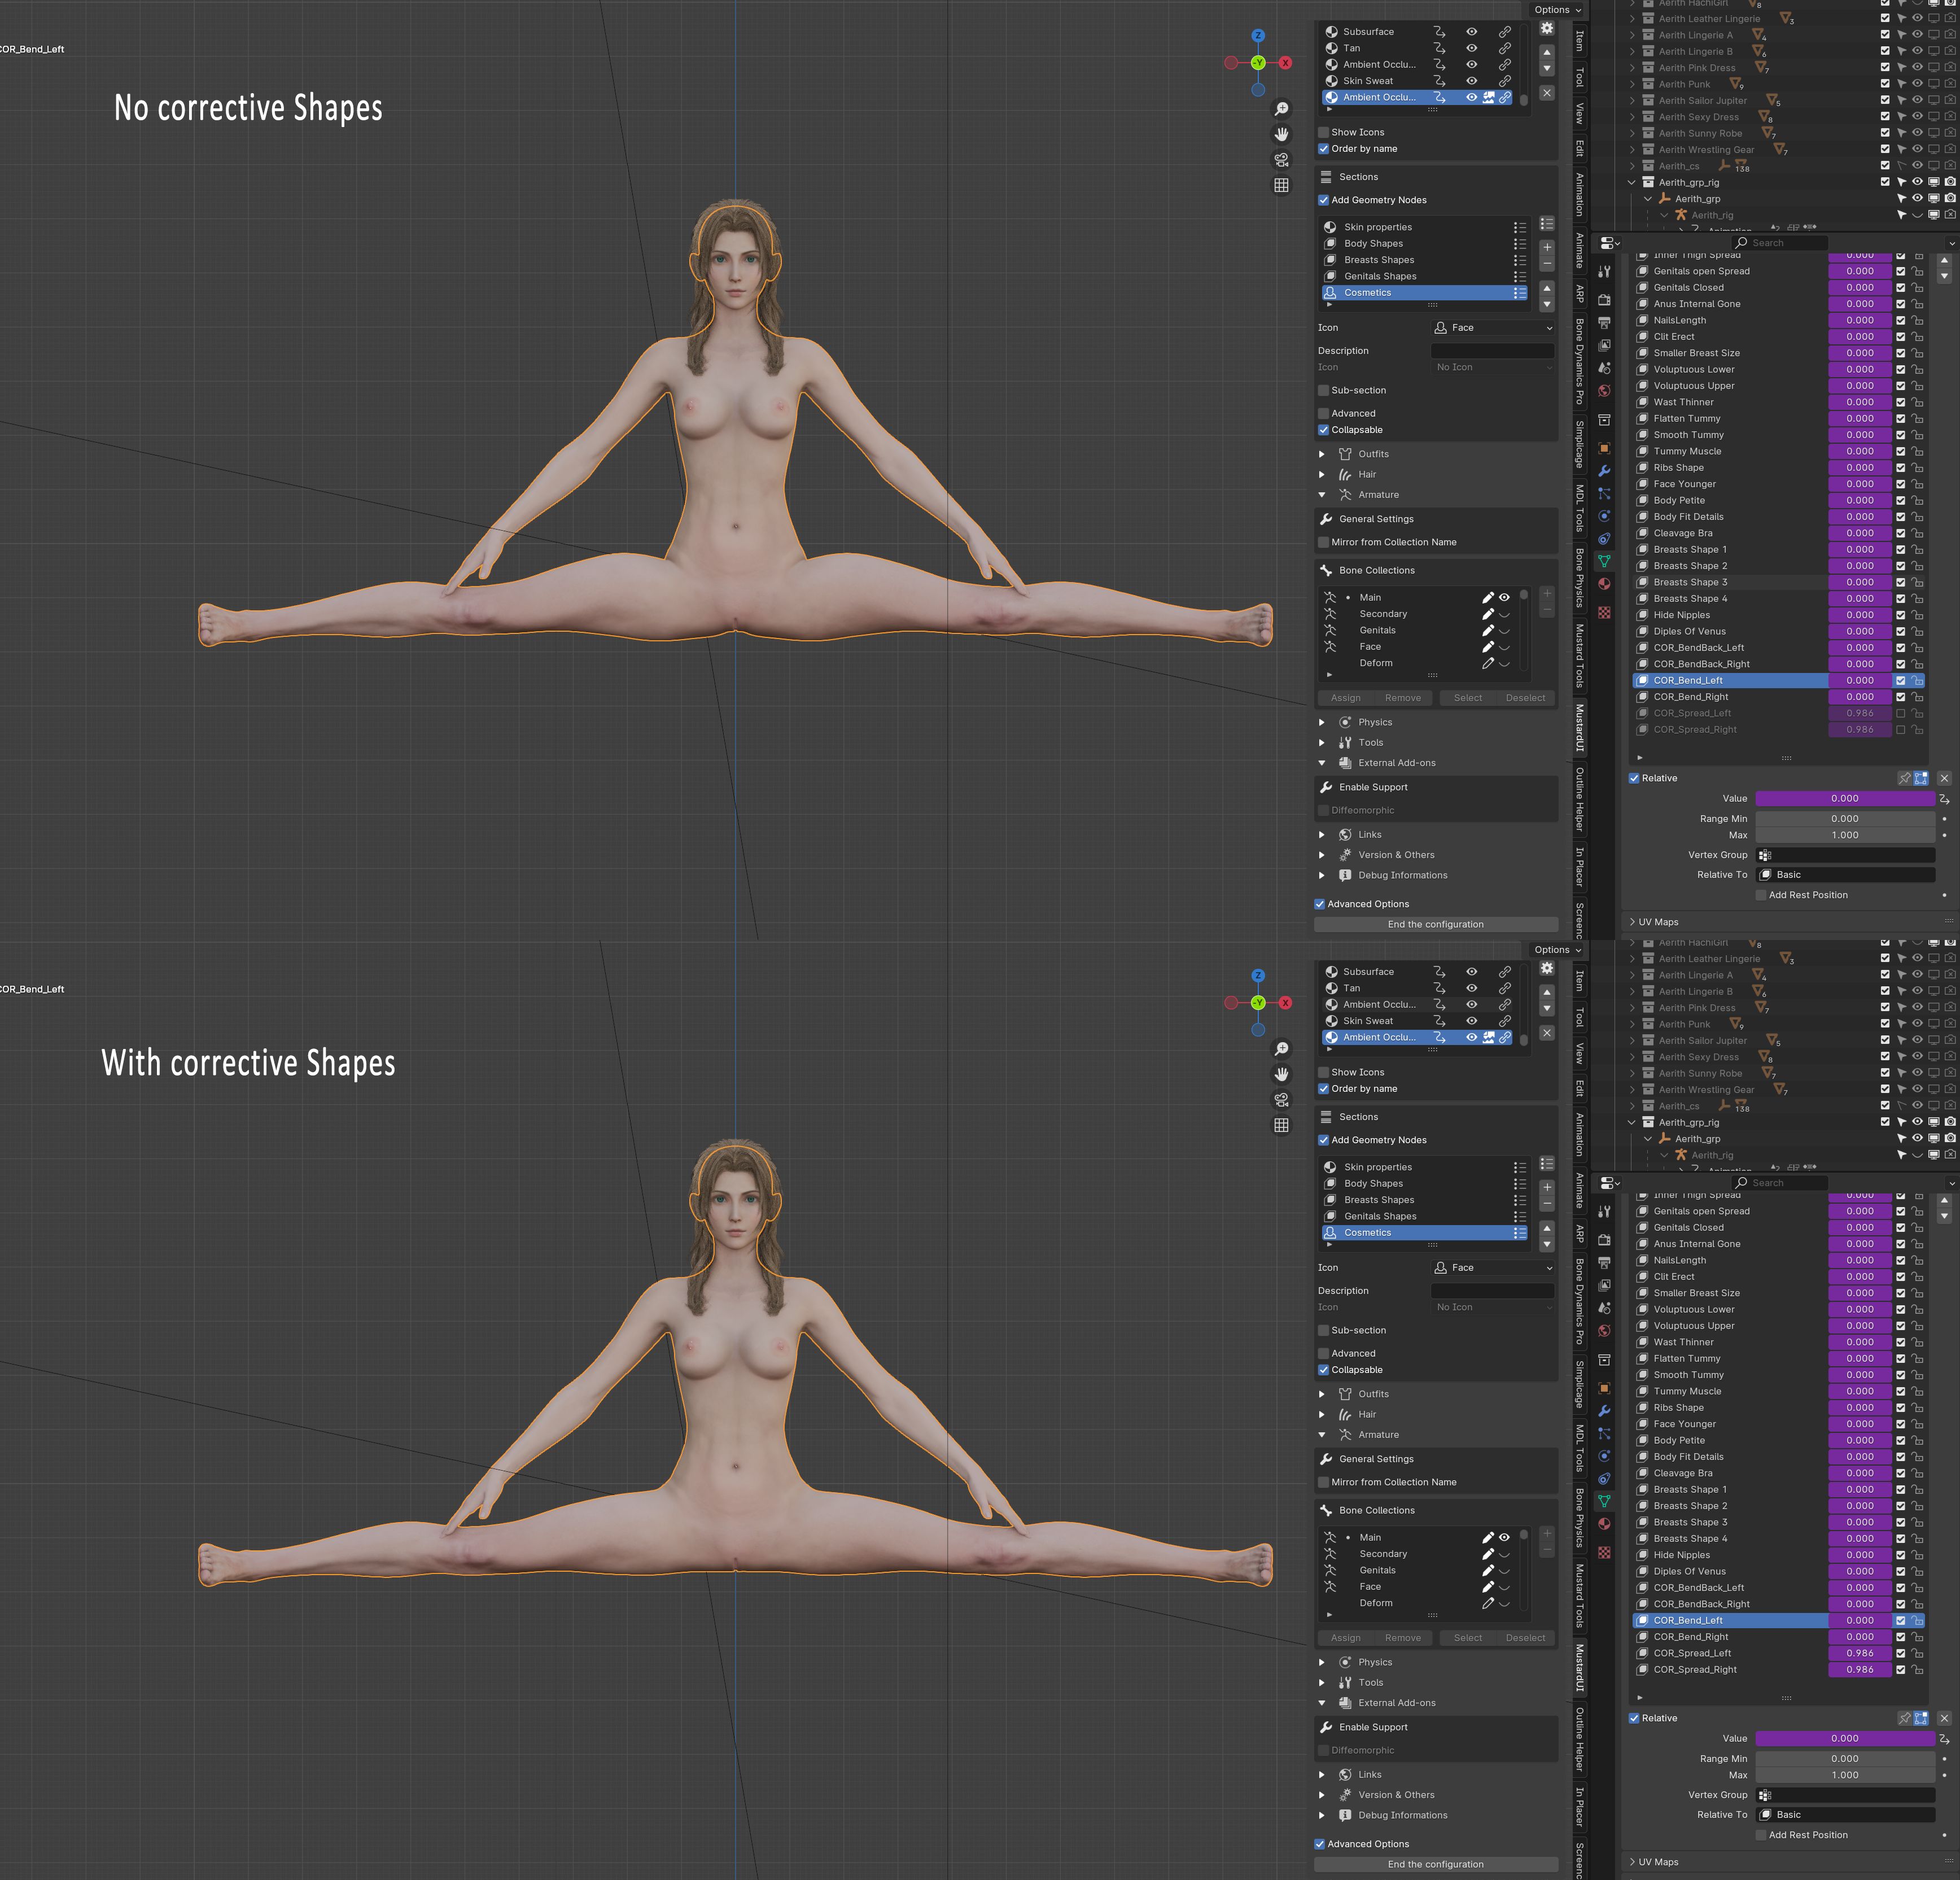Open the green Object Data icon, bottom screenshot
Screen dimensions: 1960x1880
(x=1604, y=1501)
